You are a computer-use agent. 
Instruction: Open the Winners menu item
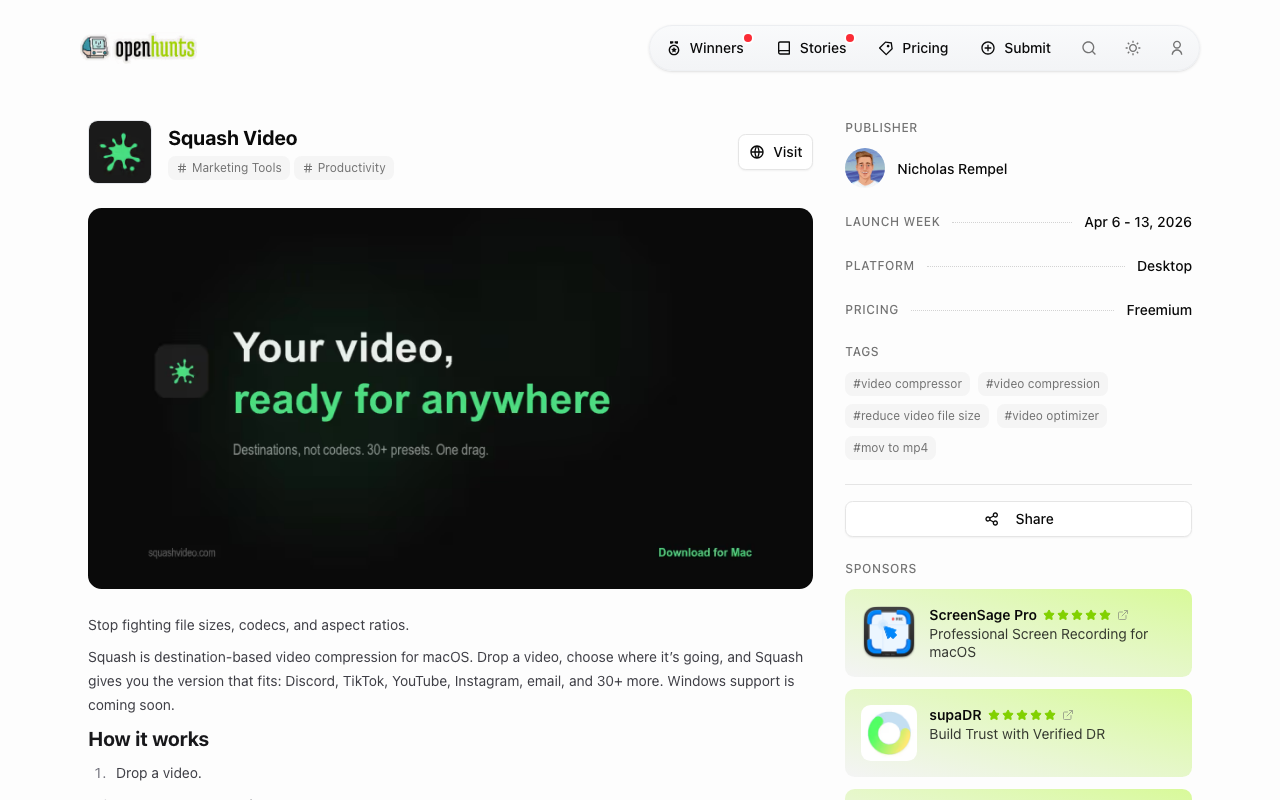click(705, 48)
